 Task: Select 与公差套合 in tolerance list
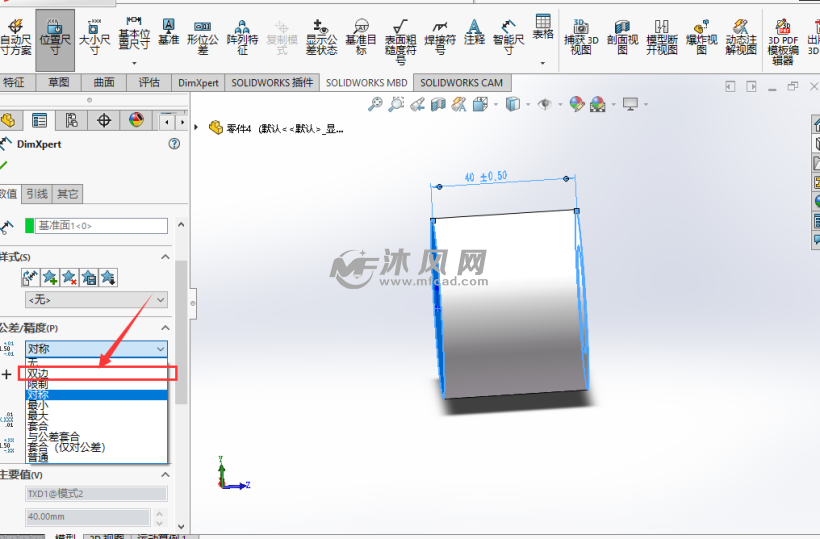coord(97,437)
